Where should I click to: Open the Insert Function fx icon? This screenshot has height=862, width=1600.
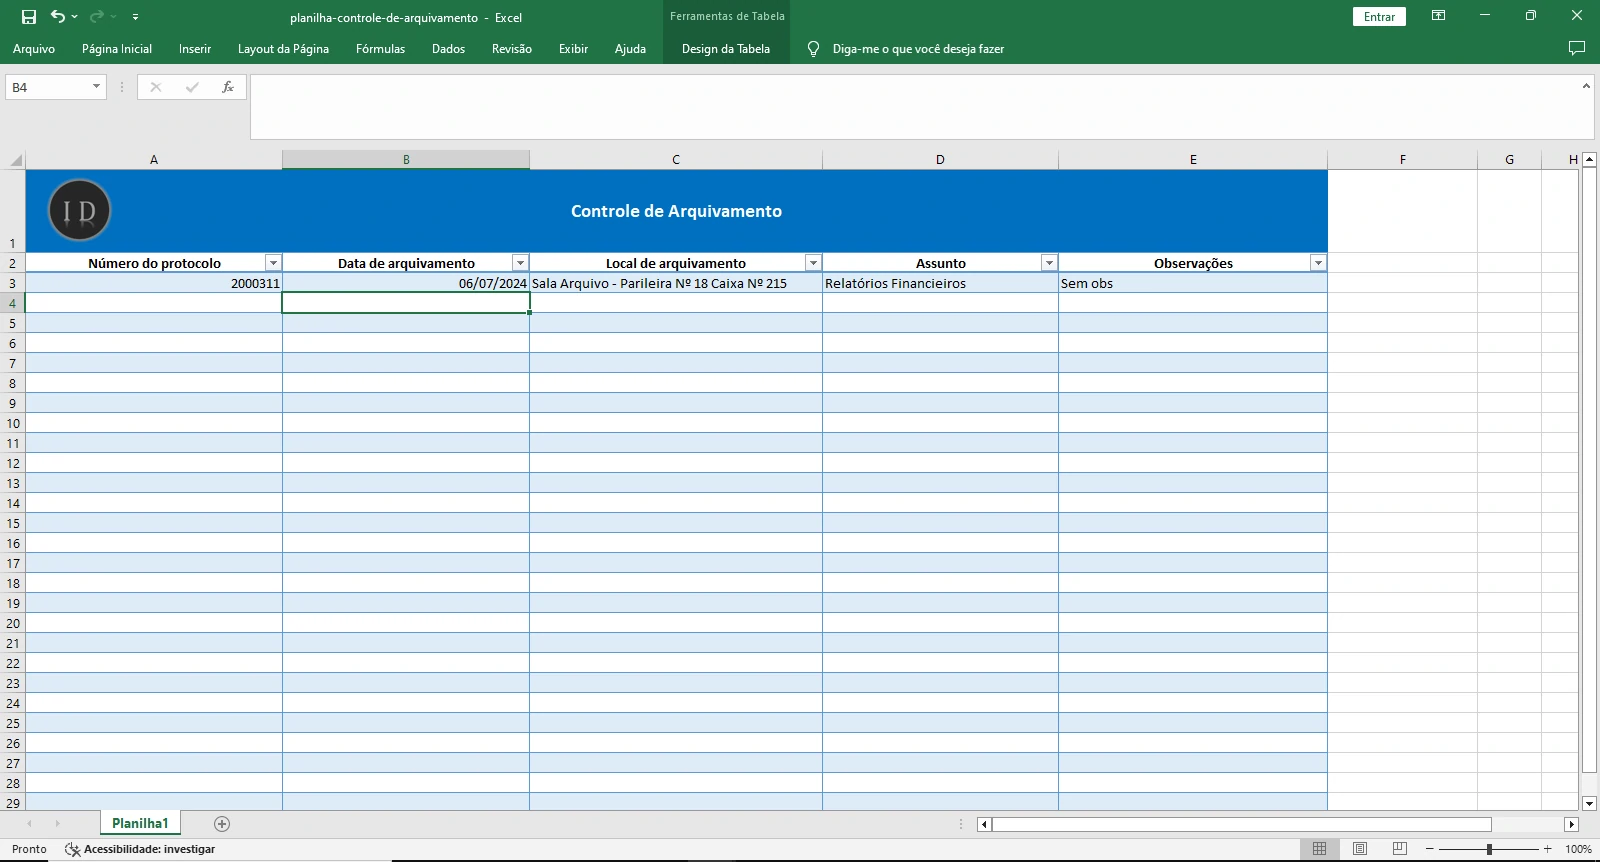point(228,87)
